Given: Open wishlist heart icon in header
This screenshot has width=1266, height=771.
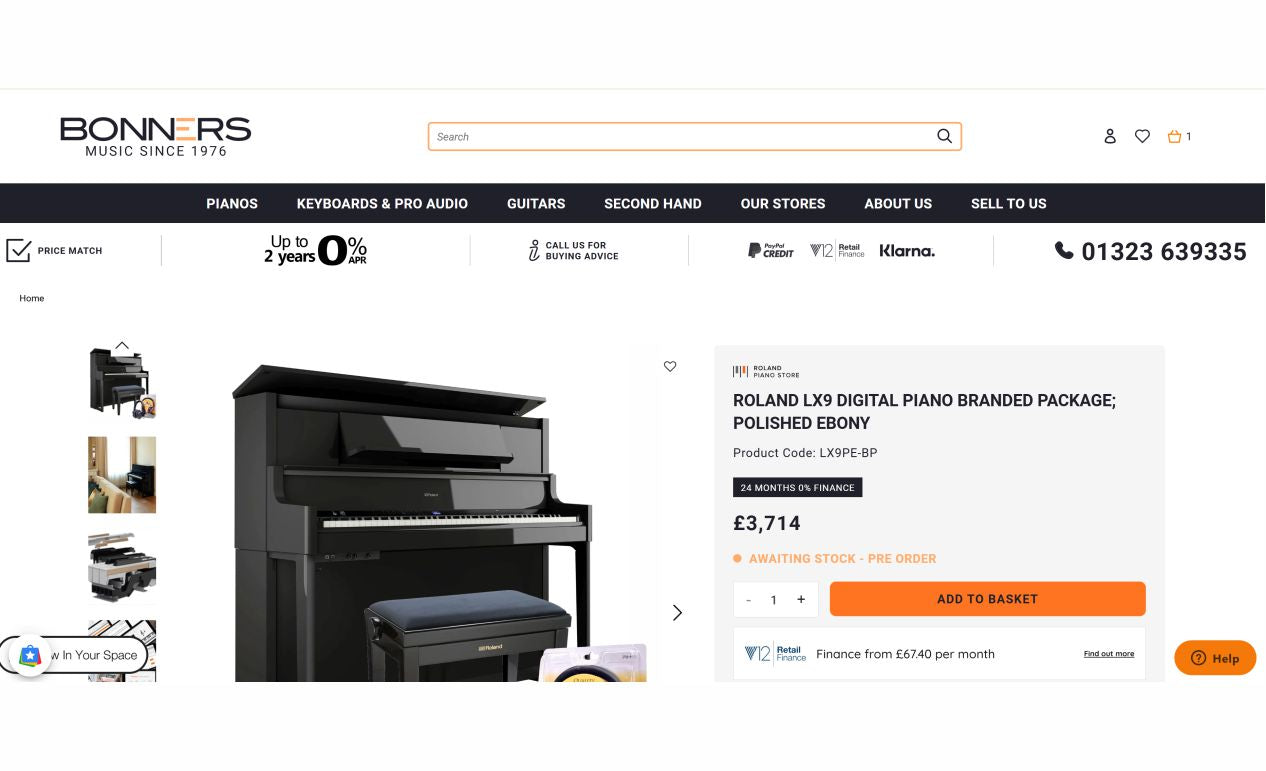Looking at the screenshot, I should tap(1142, 136).
